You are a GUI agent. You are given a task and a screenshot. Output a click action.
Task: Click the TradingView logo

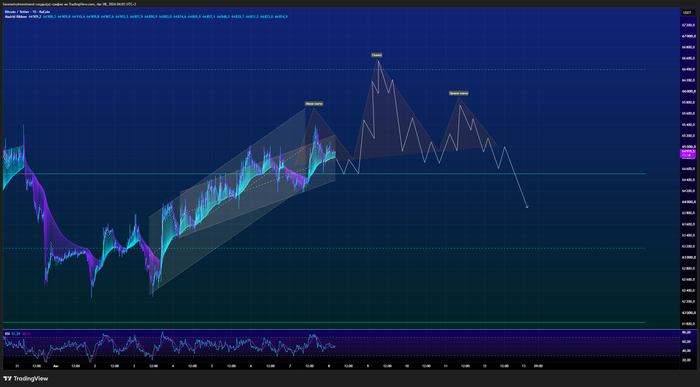(x=25, y=379)
